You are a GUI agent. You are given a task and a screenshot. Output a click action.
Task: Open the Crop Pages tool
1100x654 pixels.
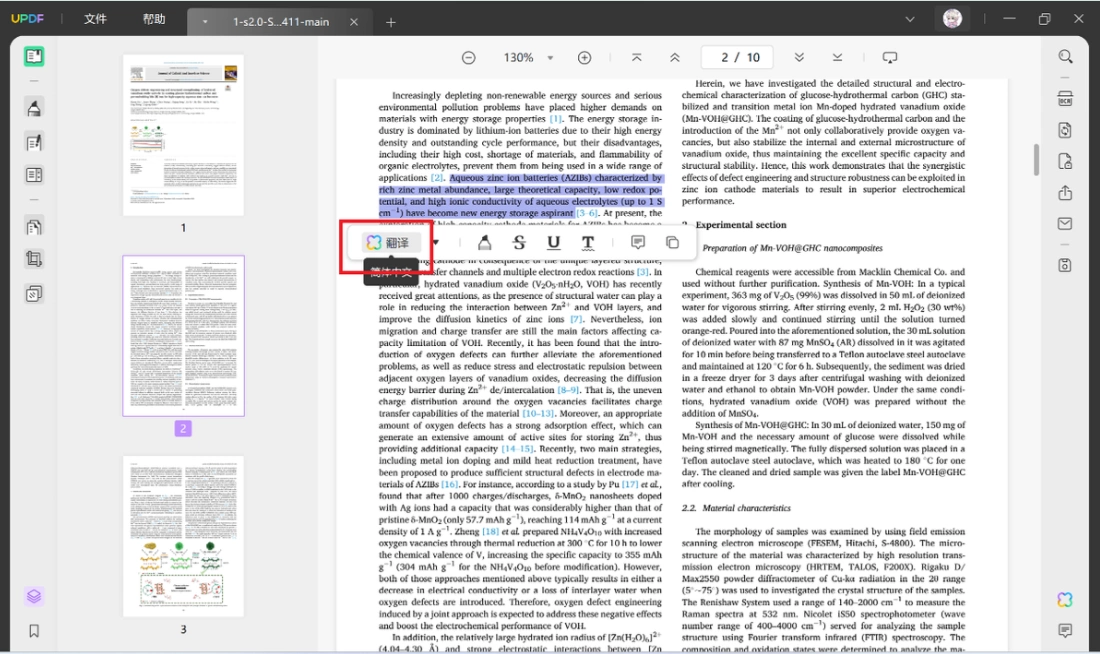34,259
